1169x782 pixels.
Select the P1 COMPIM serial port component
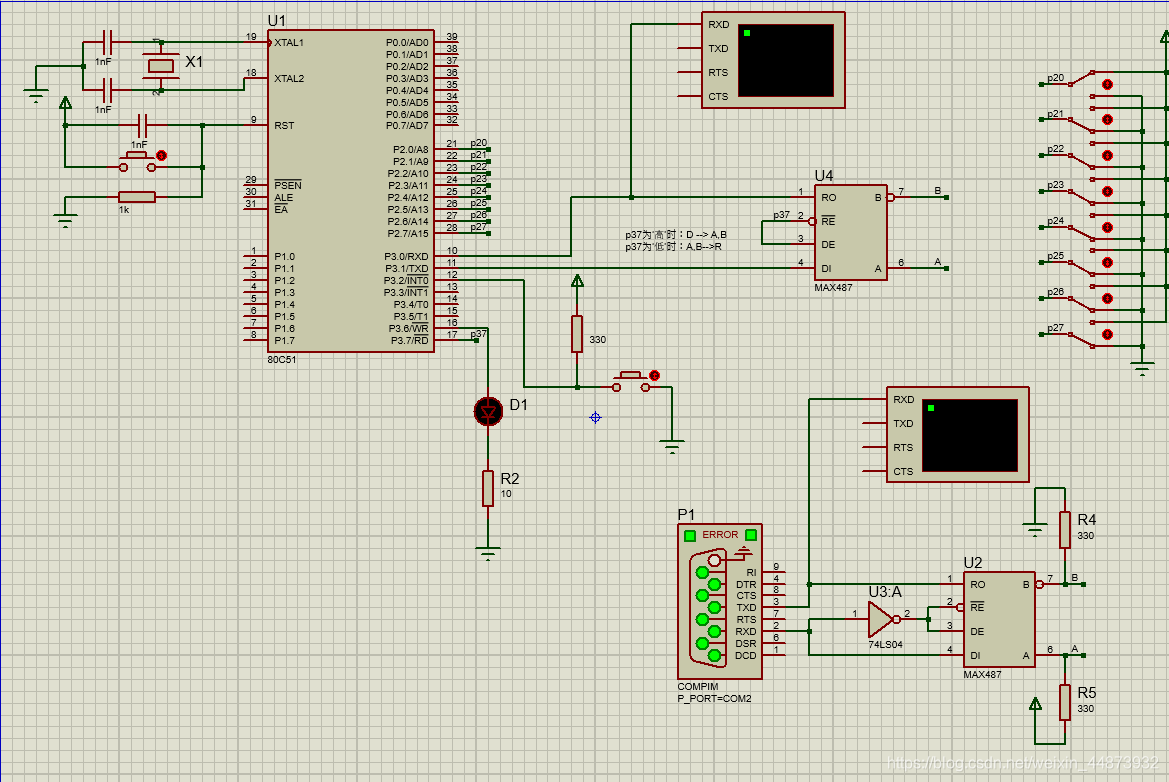pos(719,602)
